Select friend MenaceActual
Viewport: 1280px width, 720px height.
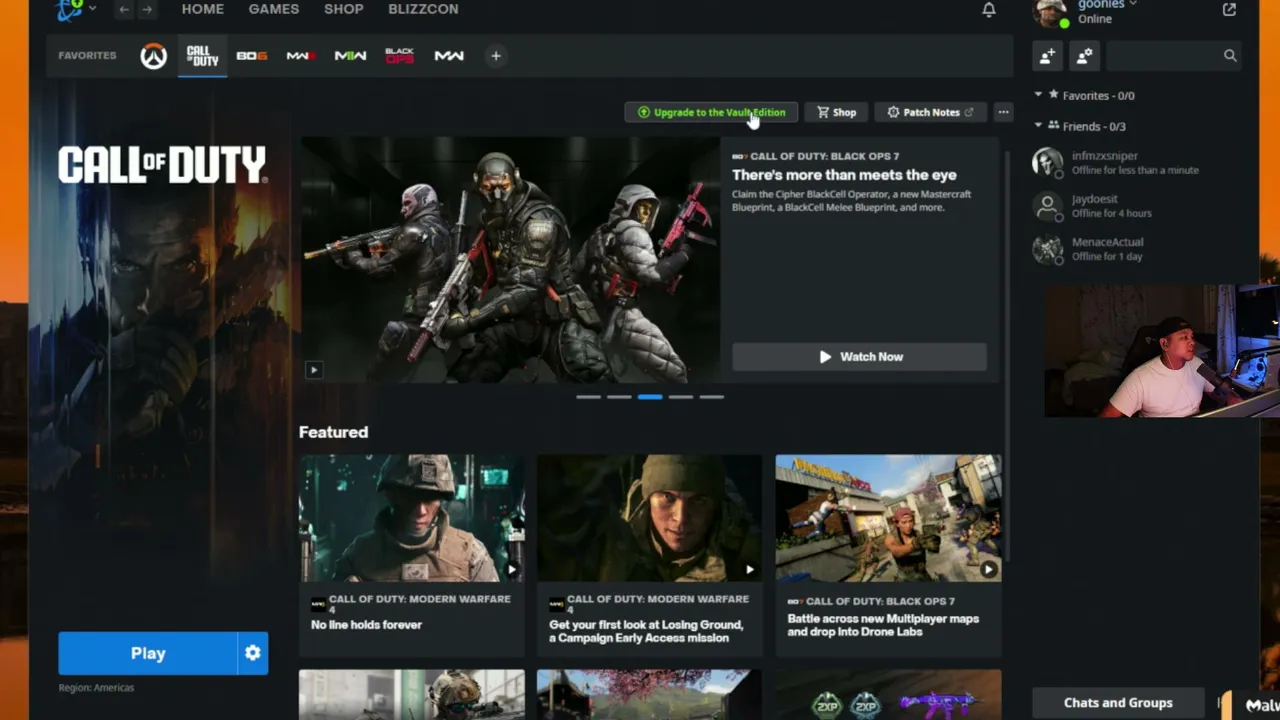[1135, 249]
